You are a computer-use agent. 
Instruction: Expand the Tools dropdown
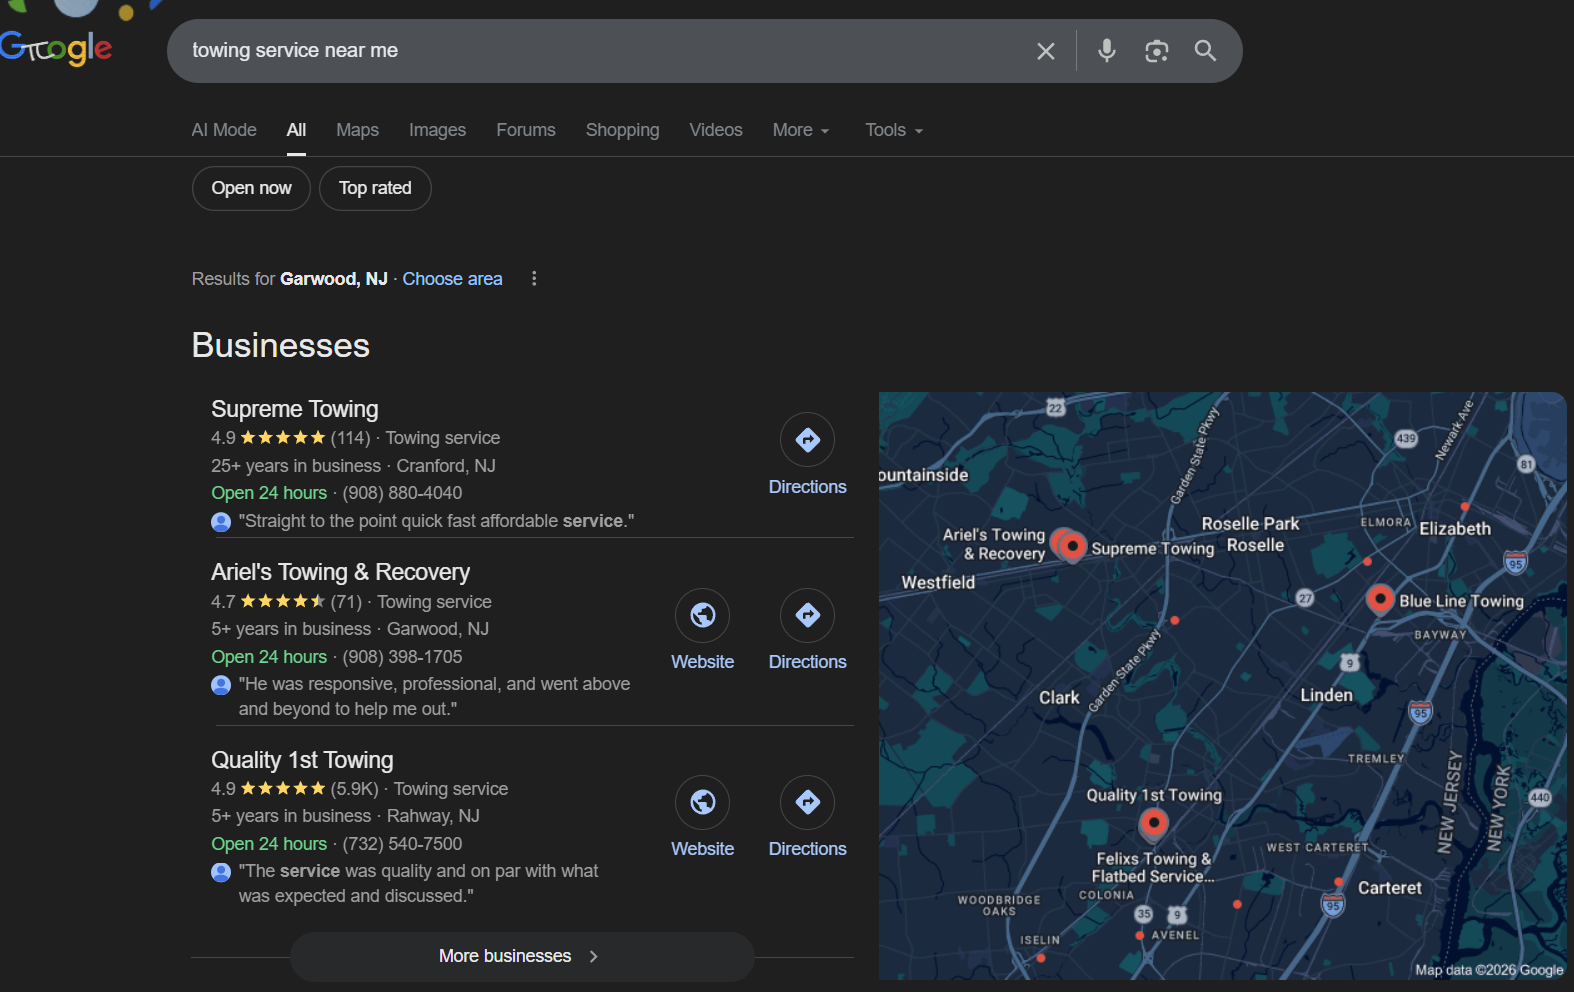coord(894,131)
